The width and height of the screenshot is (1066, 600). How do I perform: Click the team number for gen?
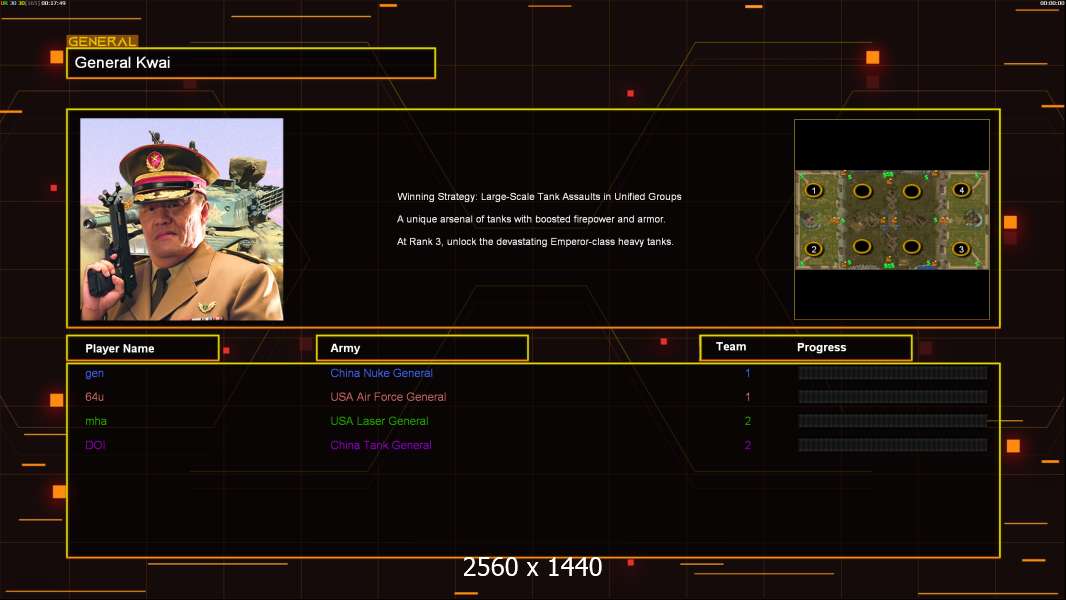pyautogui.click(x=747, y=373)
